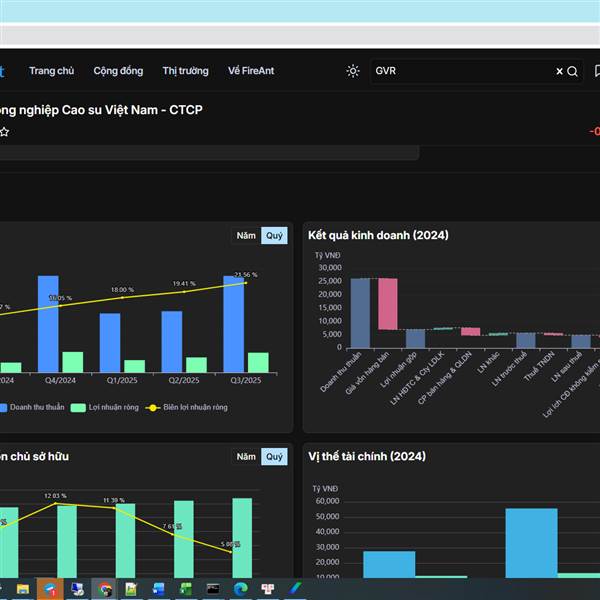The image size is (600, 600).
Task: Click the Lợi nhuận gộp waterfall bar
Action: coord(415,339)
